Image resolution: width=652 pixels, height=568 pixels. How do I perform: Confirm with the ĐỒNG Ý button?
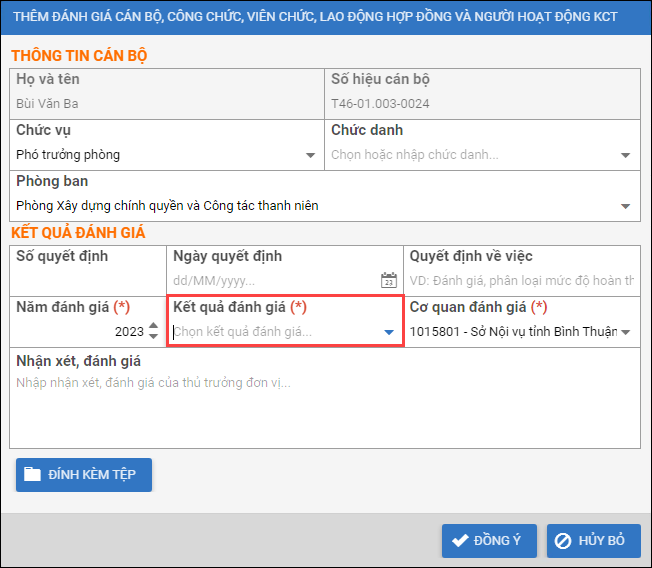(489, 541)
